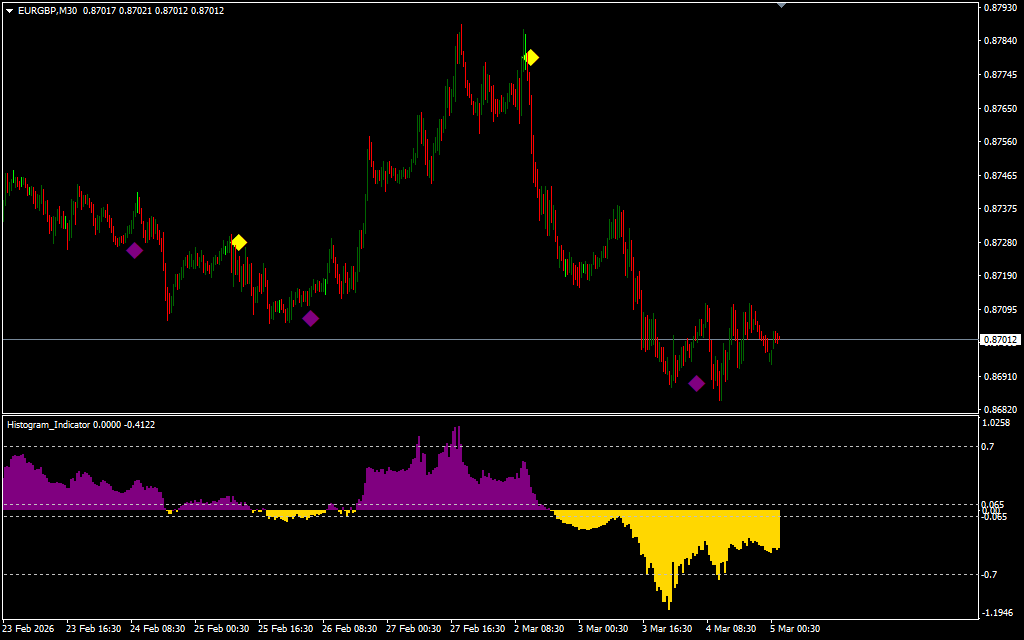Select the leftmost purple diamond signal marker
1024x640 pixels.
pos(134,251)
